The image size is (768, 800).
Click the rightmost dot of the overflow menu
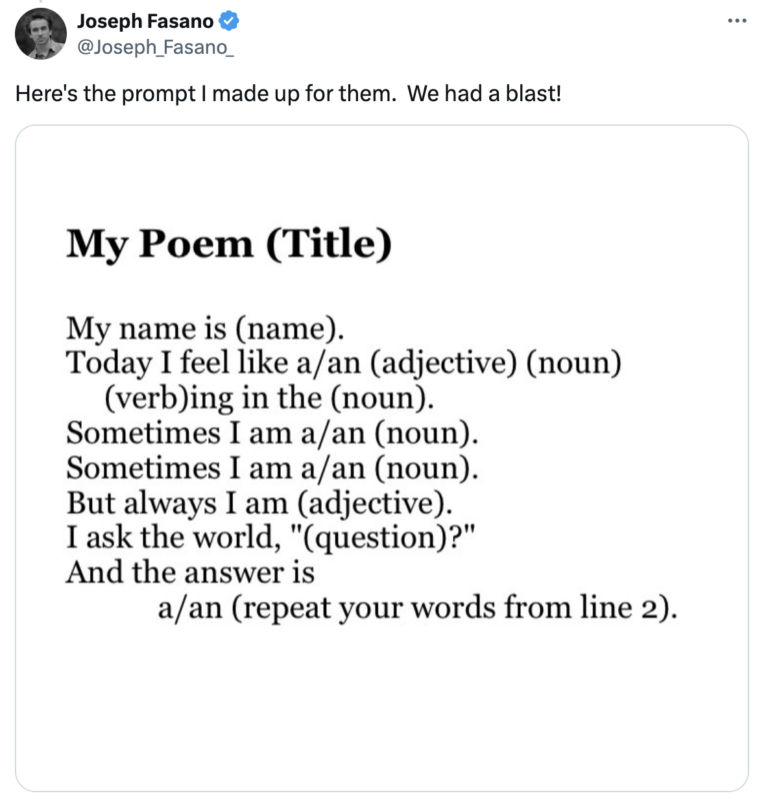[744, 20]
